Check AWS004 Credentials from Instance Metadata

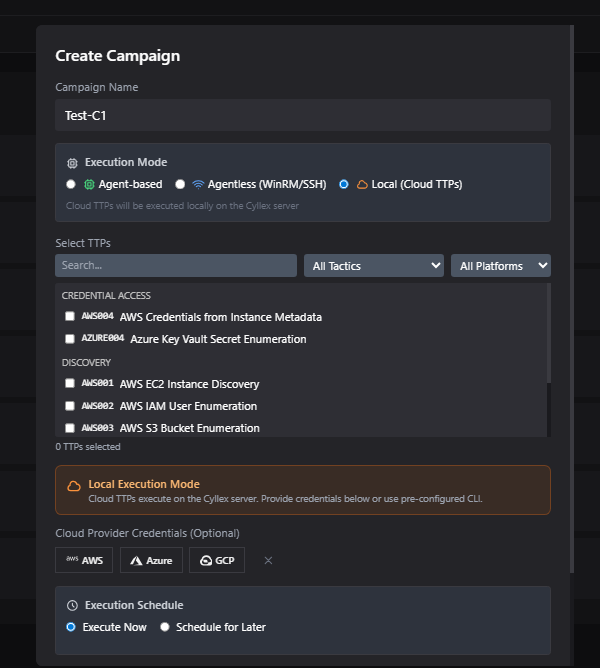pyautogui.click(x=69, y=316)
